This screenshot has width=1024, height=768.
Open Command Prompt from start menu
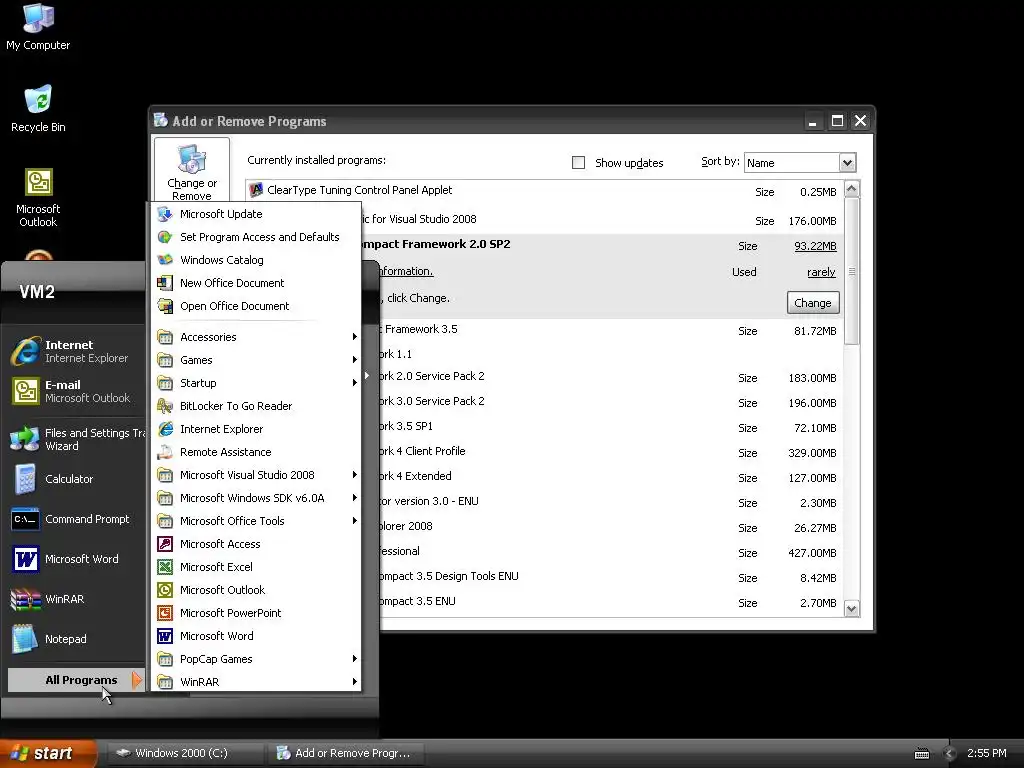[72, 519]
